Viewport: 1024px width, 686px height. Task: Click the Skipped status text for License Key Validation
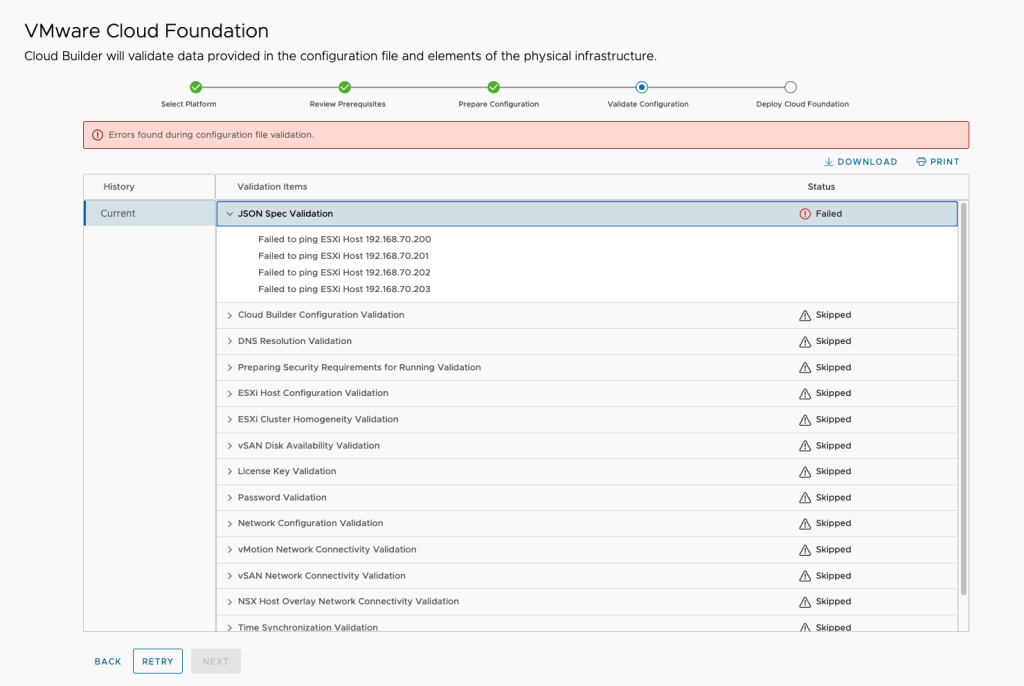833,471
